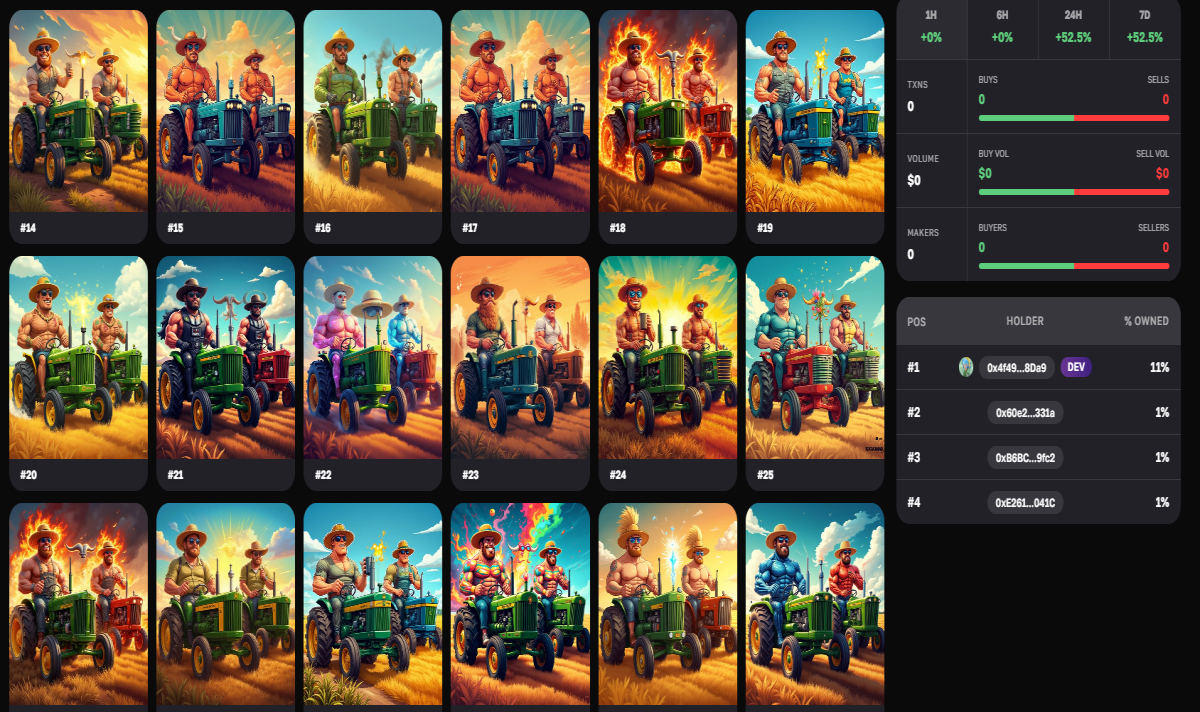This screenshot has width=1200, height=712.
Task: Select the 1H timeframe tab
Action: point(931,26)
